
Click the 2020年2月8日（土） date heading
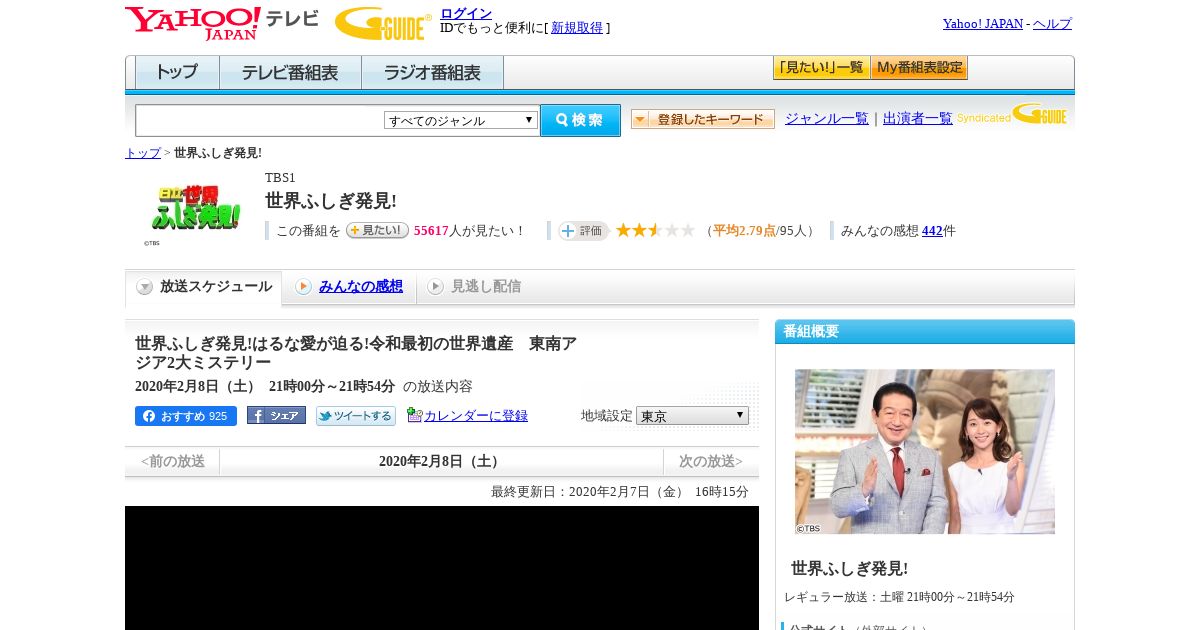pyautogui.click(x=441, y=461)
